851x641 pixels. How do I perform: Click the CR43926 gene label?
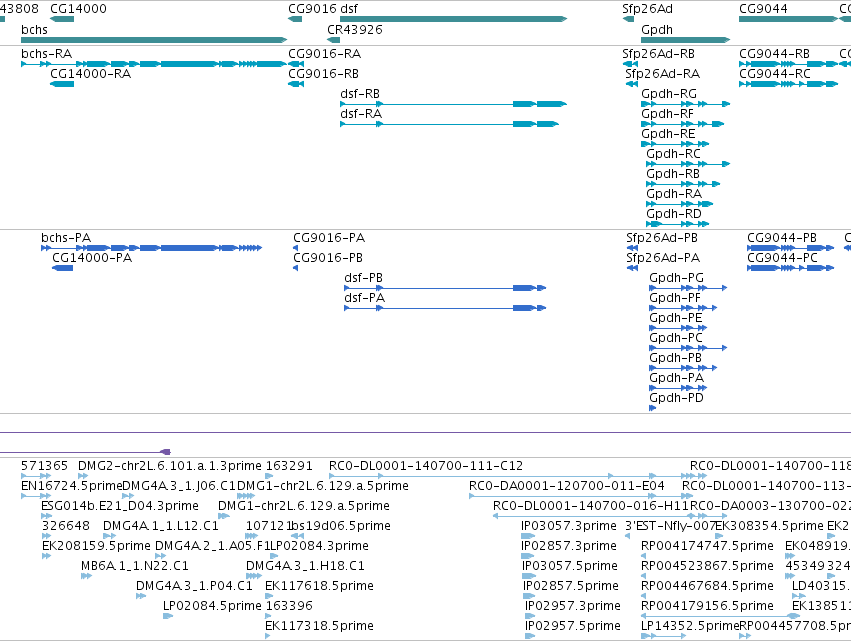354,29
